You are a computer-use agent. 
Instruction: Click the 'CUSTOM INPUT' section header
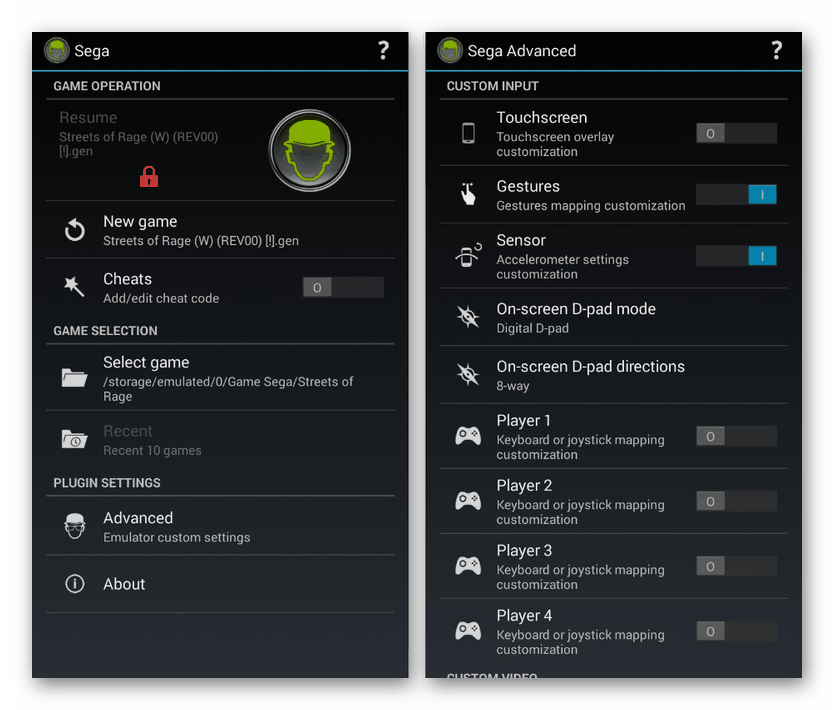[493, 86]
